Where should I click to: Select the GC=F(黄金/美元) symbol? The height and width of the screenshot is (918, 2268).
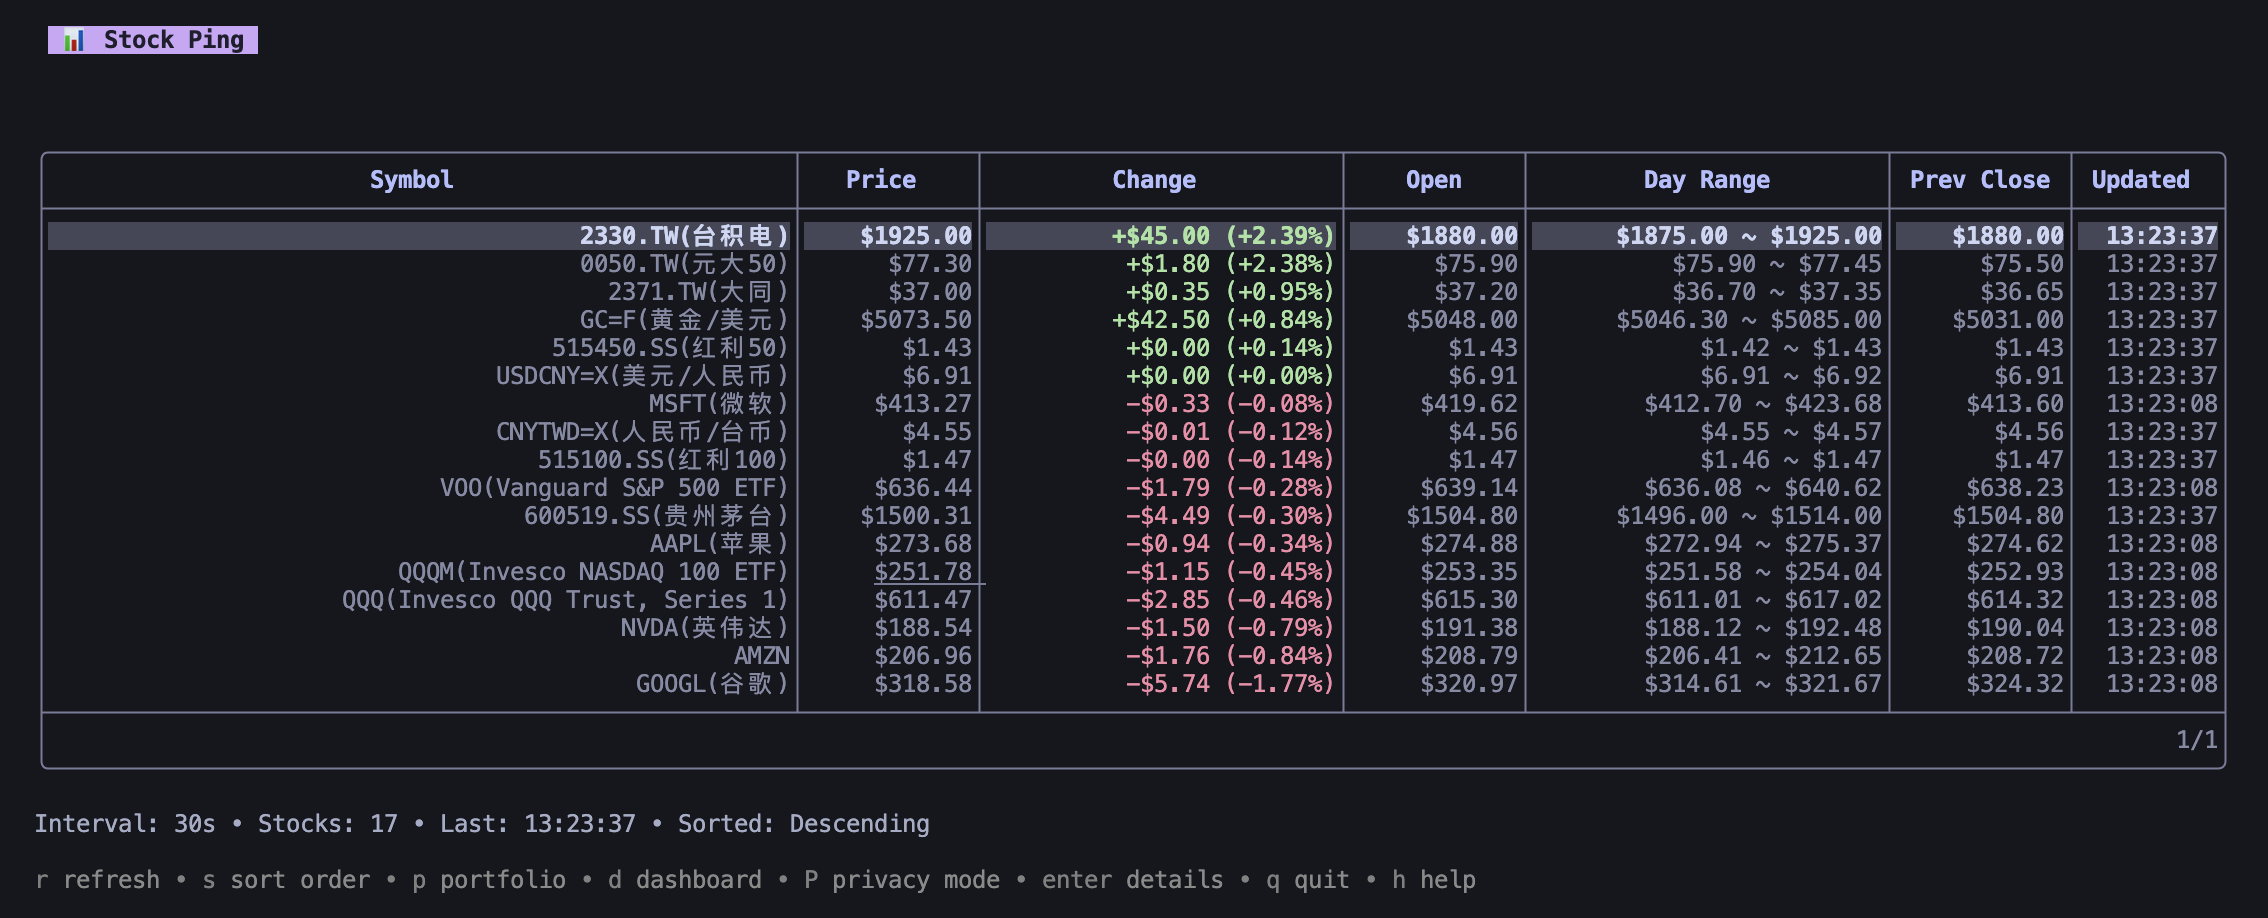click(x=684, y=320)
